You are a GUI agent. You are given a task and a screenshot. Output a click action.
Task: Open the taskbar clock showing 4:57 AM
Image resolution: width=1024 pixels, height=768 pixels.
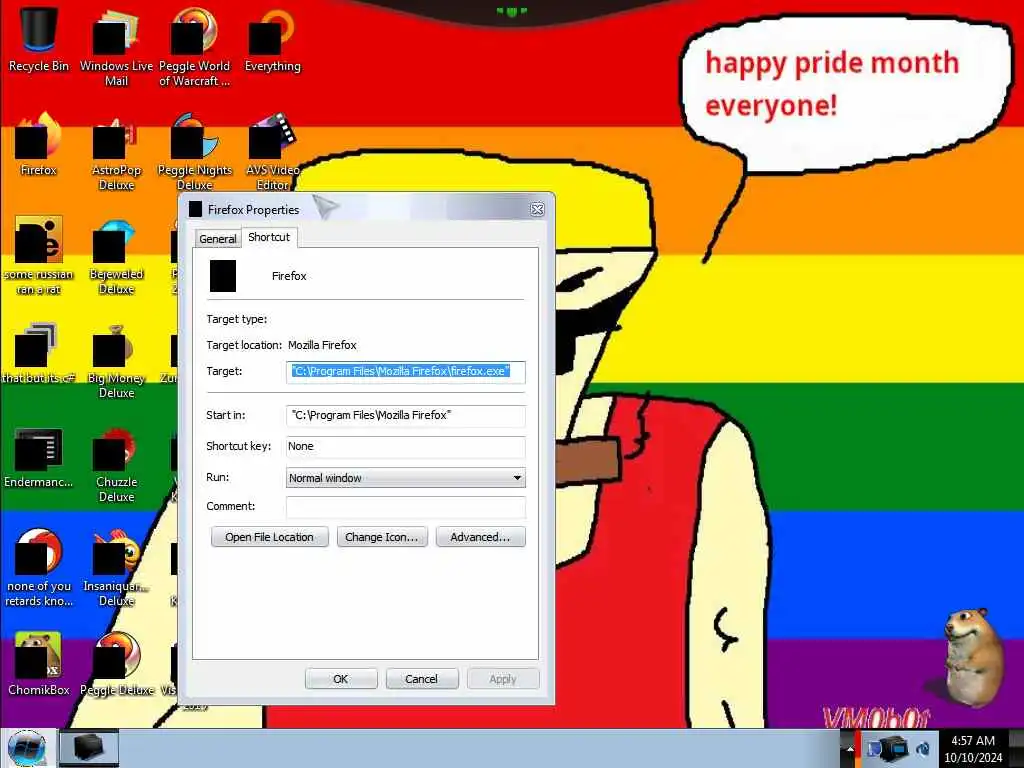click(x=973, y=749)
